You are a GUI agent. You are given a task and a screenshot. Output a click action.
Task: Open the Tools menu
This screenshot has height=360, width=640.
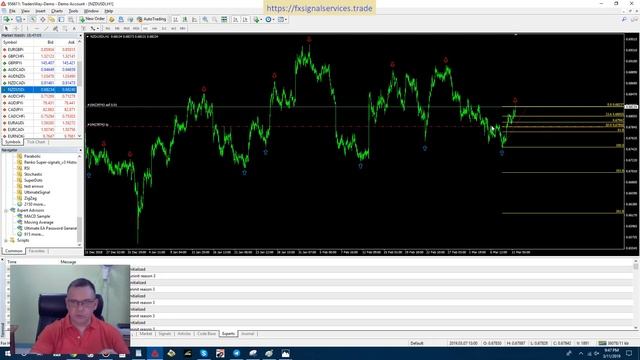pyautogui.click(x=73, y=11)
